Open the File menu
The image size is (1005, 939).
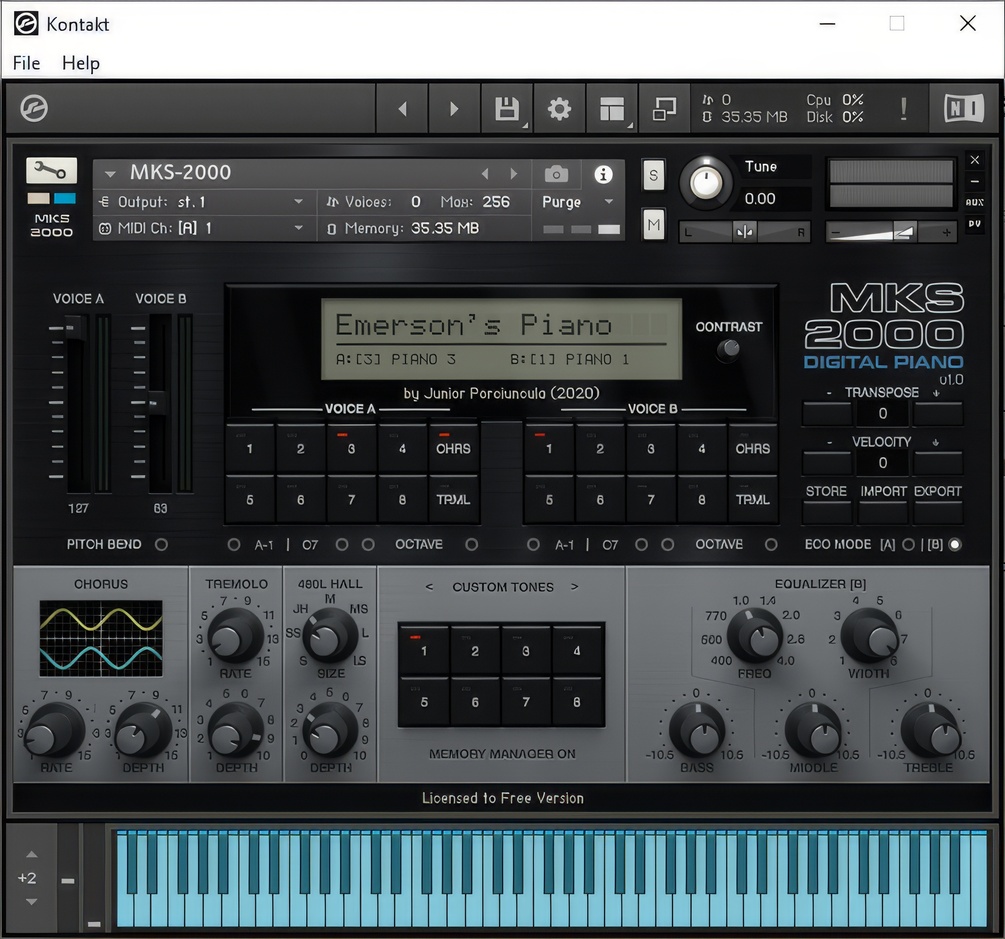coord(26,63)
